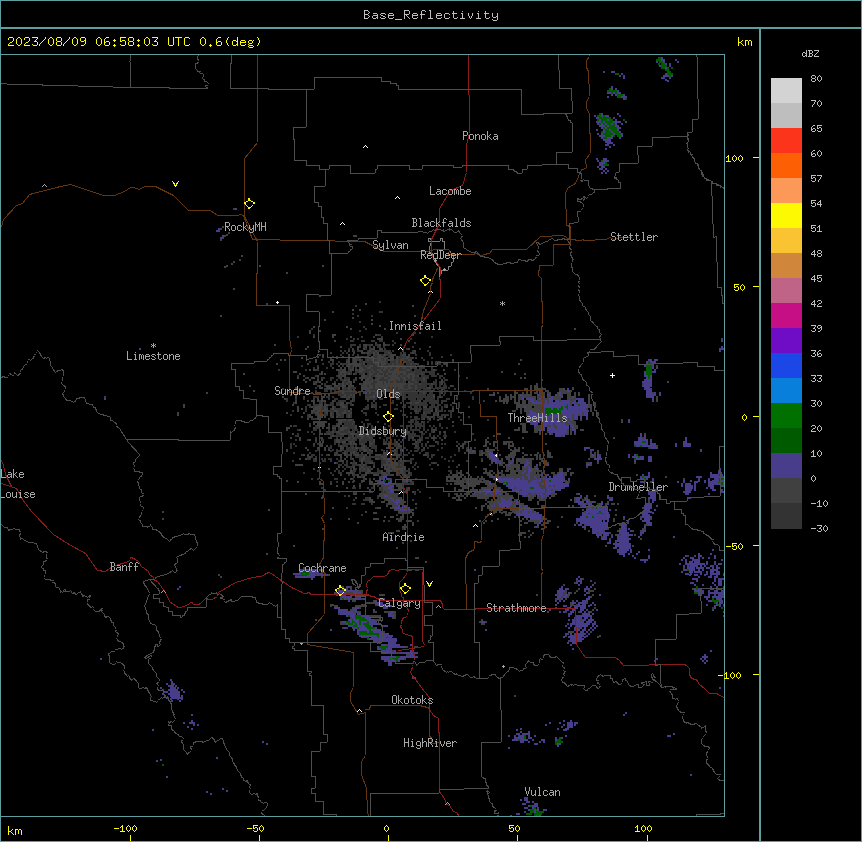Click the RedDeer map label
862x842 pixels.
pos(440,255)
